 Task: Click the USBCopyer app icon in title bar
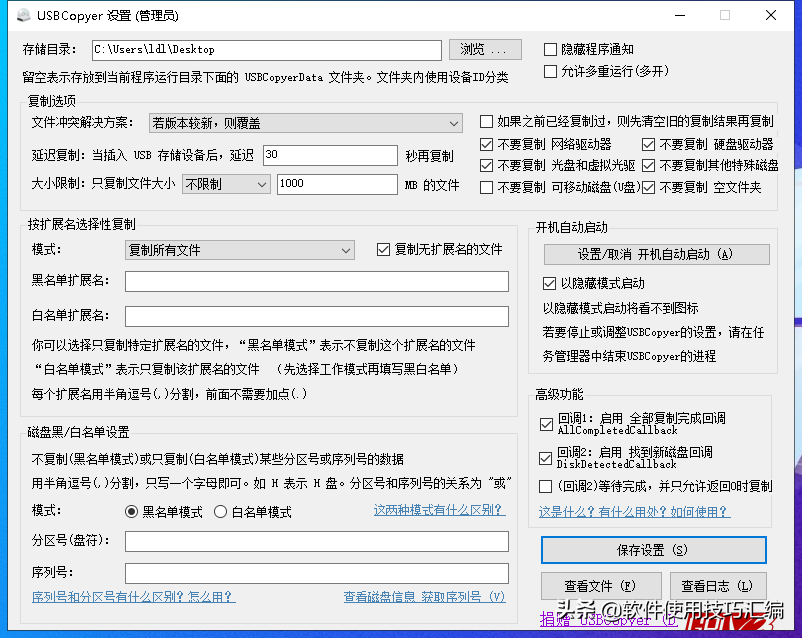(x=24, y=15)
